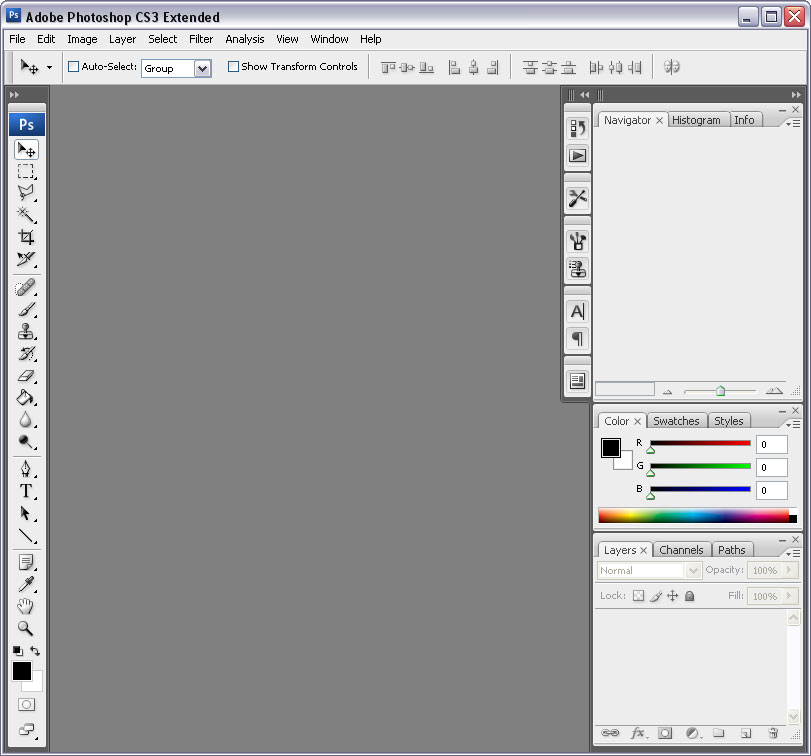Viewport: 811px width, 756px height.
Task: Click the color spectrum ramp bar
Action: pos(697,516)
